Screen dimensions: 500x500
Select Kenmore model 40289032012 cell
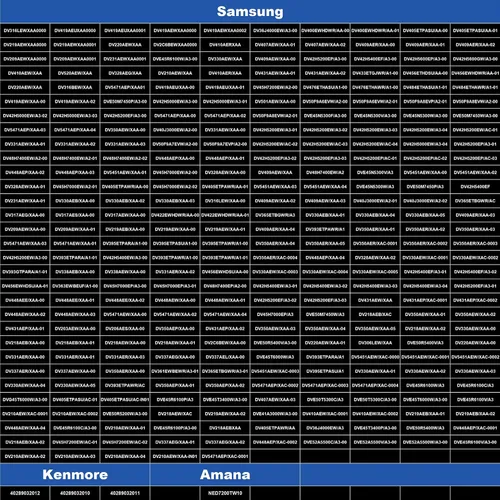click(25, 493)
